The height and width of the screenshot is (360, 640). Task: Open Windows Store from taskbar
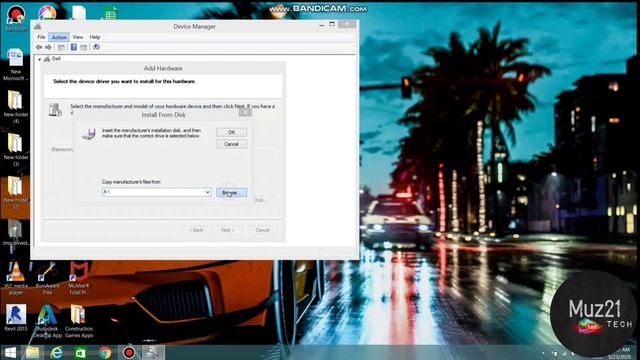click(80, 353)
